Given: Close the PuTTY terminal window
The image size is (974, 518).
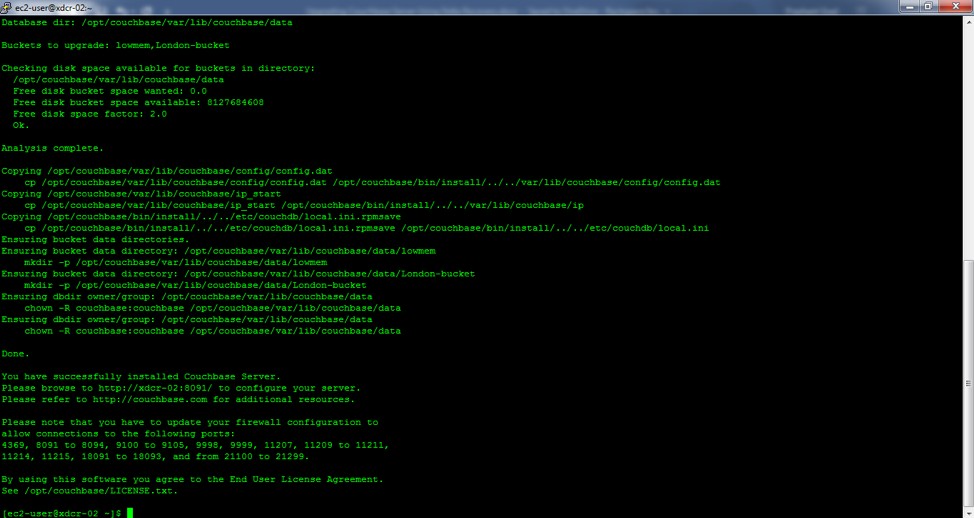Looking at the screenshot, I should 955,6.
